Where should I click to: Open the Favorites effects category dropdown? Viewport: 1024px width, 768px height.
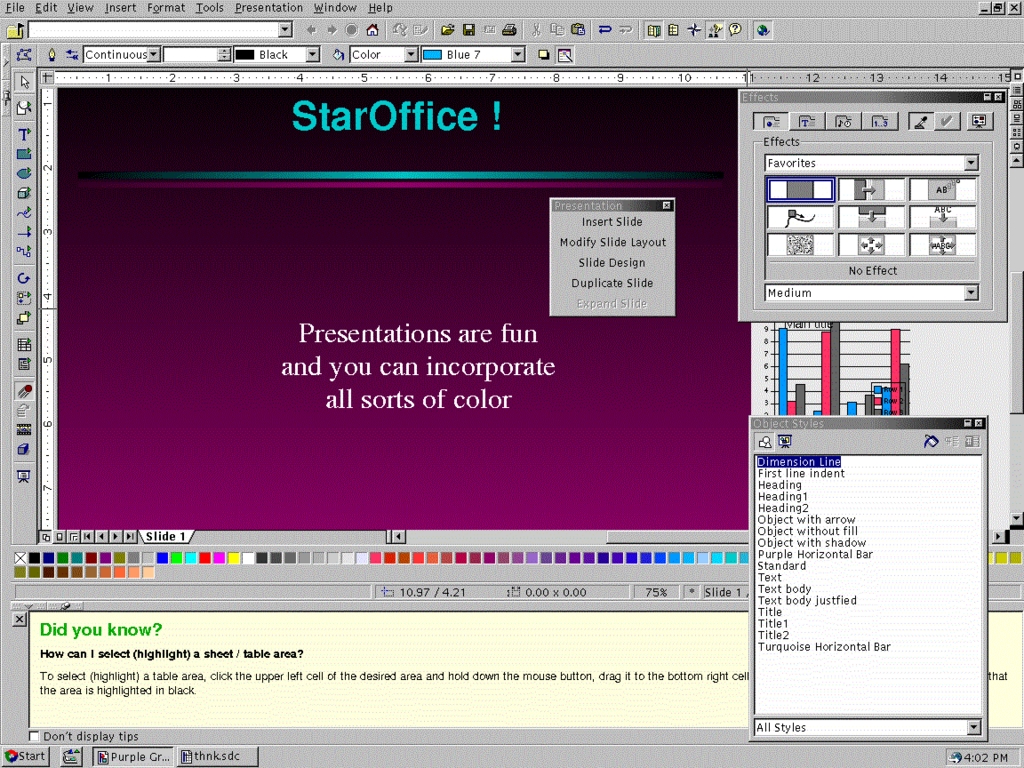tap(970, 163)
